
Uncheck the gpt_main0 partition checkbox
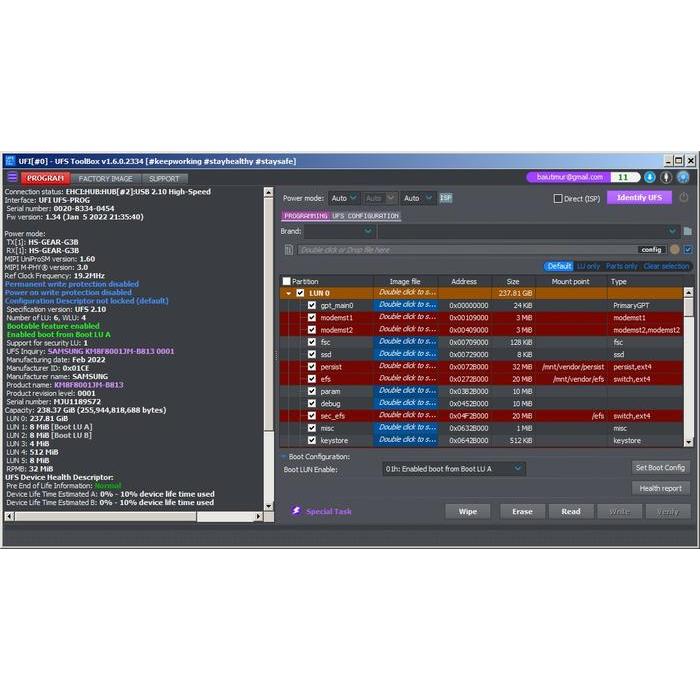pyautogui.click(x=312, y=305)
